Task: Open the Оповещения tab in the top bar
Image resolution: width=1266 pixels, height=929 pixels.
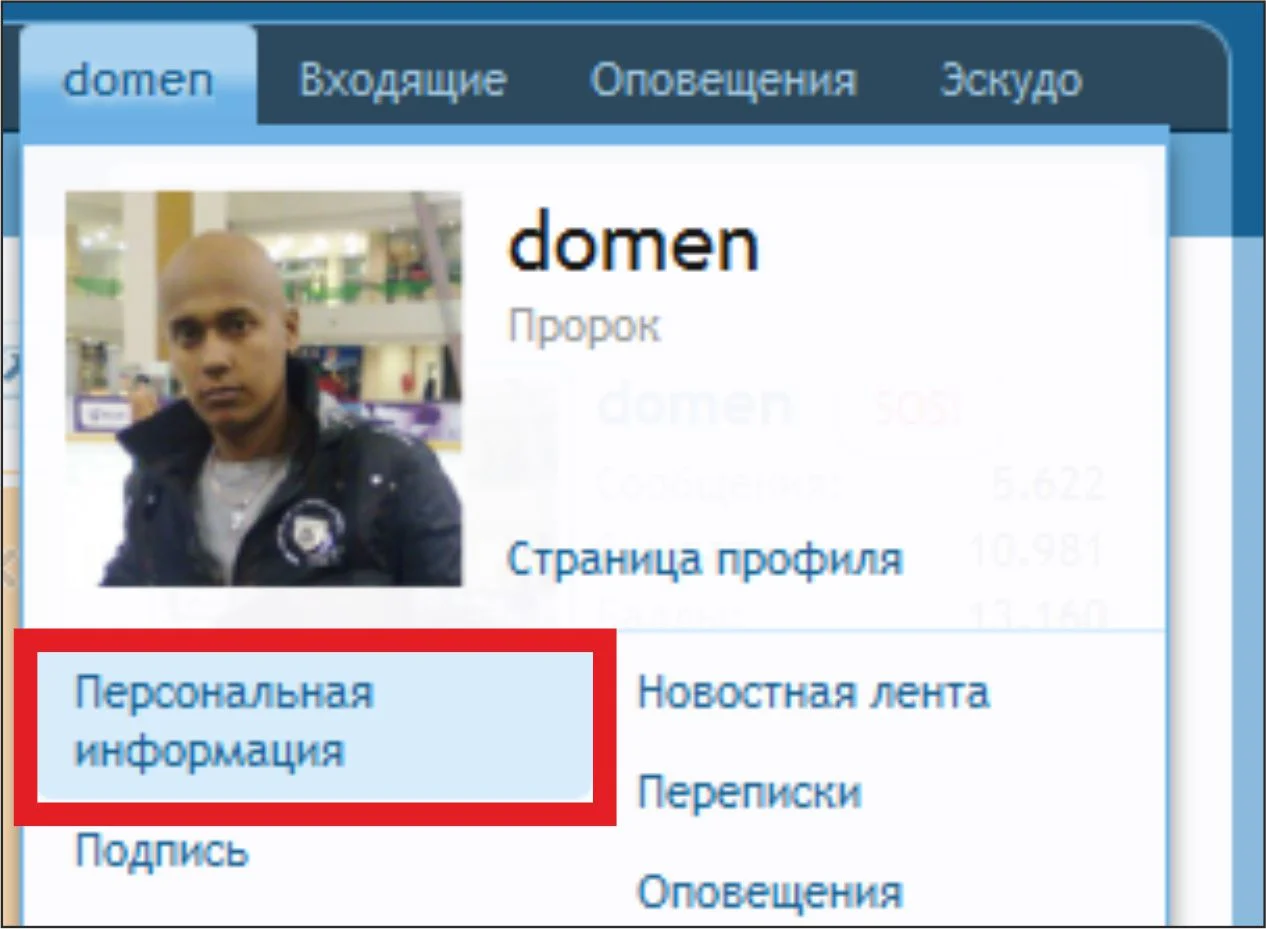Action: [723, 79]
